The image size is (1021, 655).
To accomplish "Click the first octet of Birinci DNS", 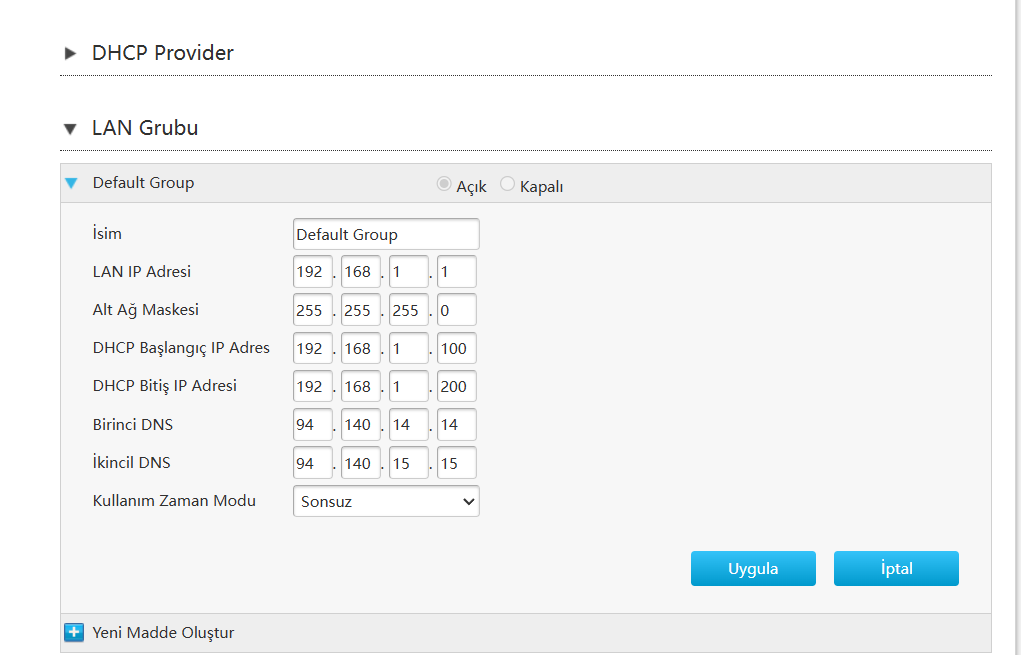I will click(312, 424).
